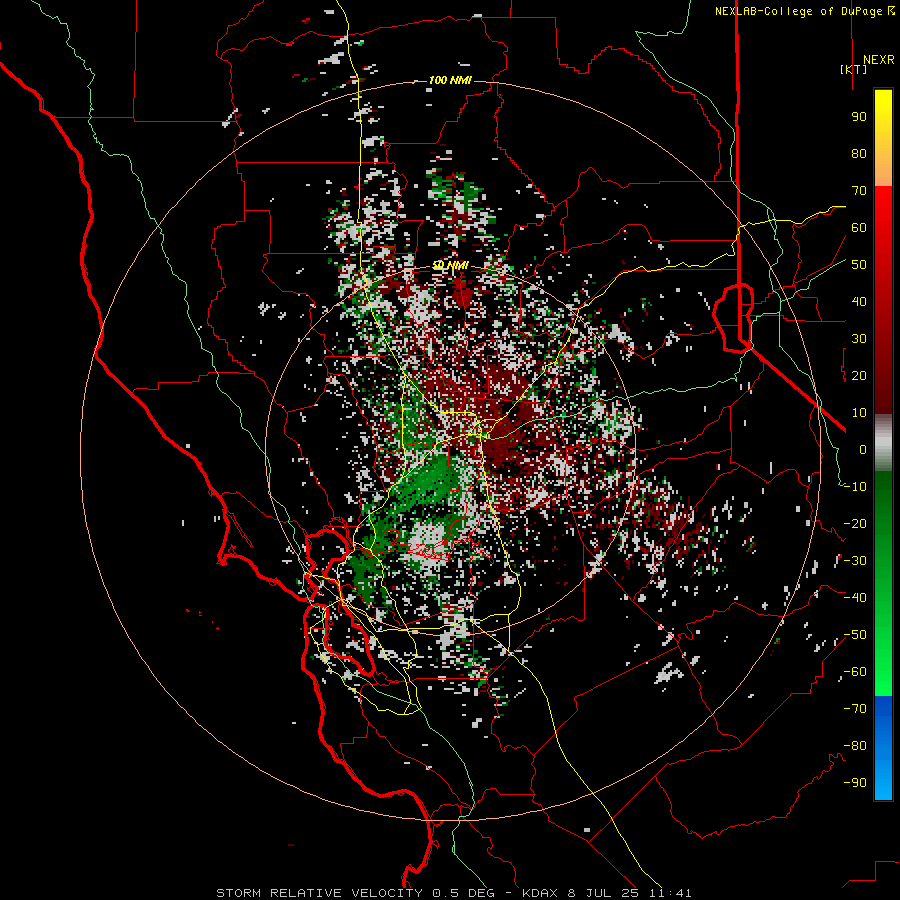Click the NEXR label above the scale
The height and width of the screenshot is (900, 900).
[x=878, y=60]
